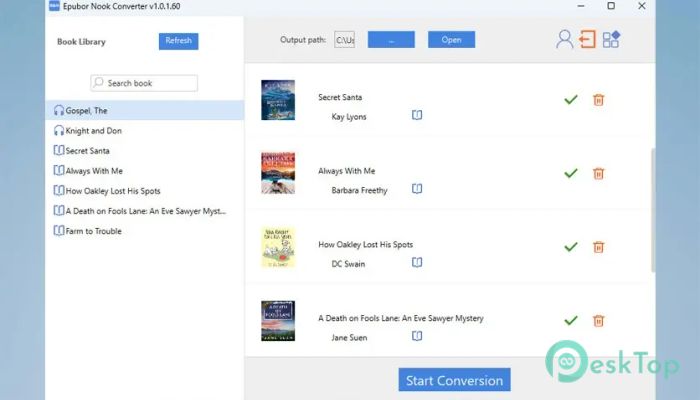This screenshot has width=700, height=400.
Task: Click the Epubor app icon in title bar
Action: (x=54, y=6)
